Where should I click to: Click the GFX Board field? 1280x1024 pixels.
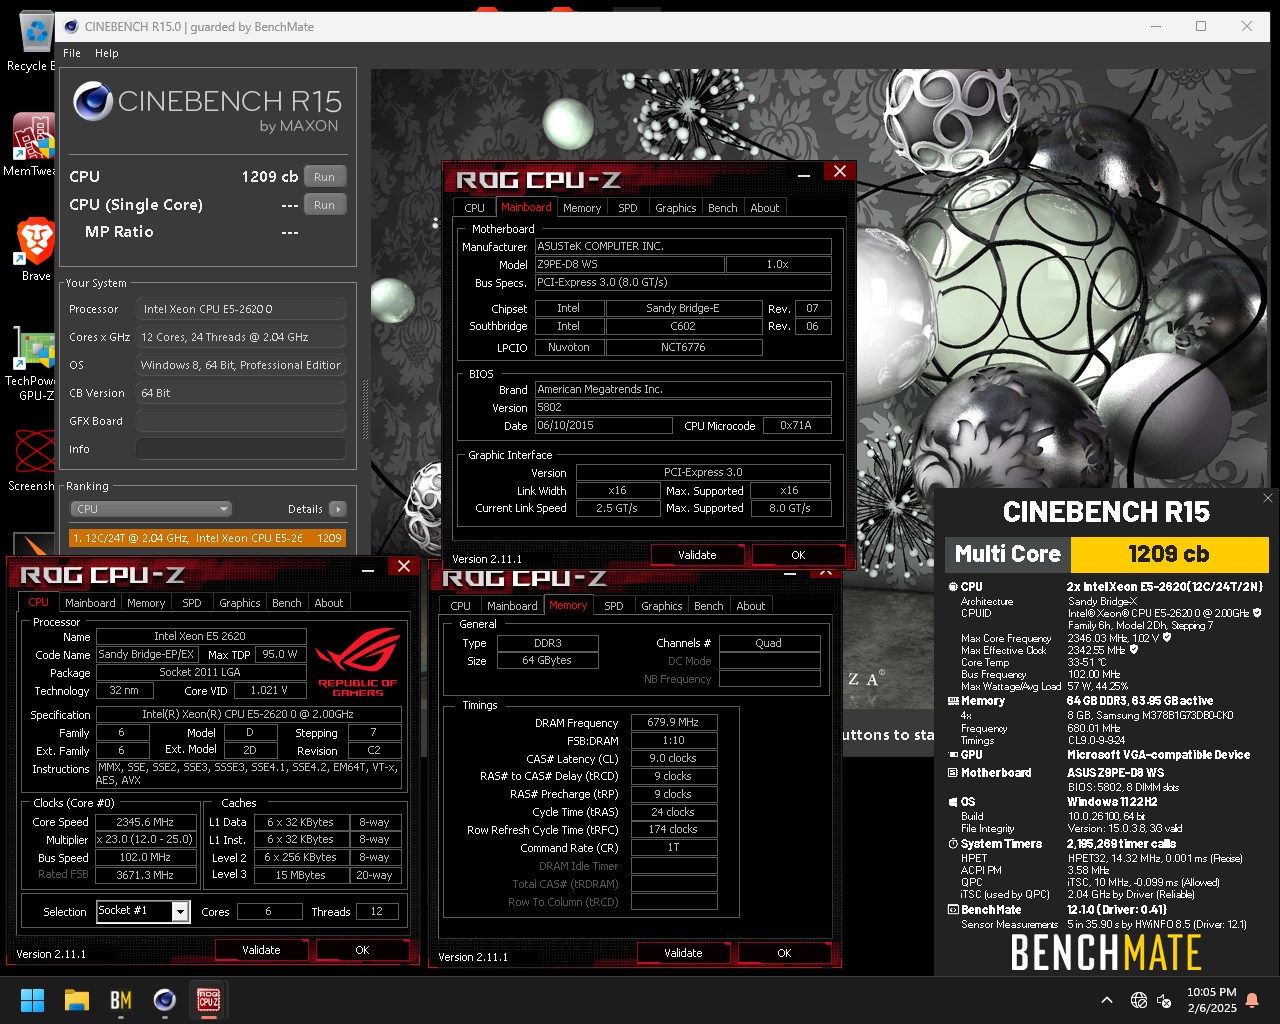pos(241,421)
